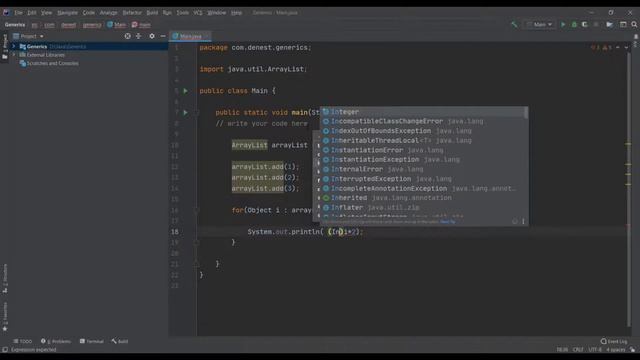The image size is (640, 360).
Task: Open the Build tool window
Action: [120, 341]
